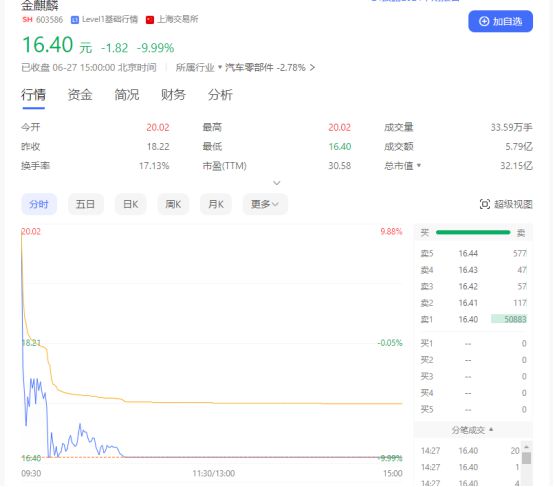Select the 分时 chart period
Viewport: 554px width, 487px height.
39,204
